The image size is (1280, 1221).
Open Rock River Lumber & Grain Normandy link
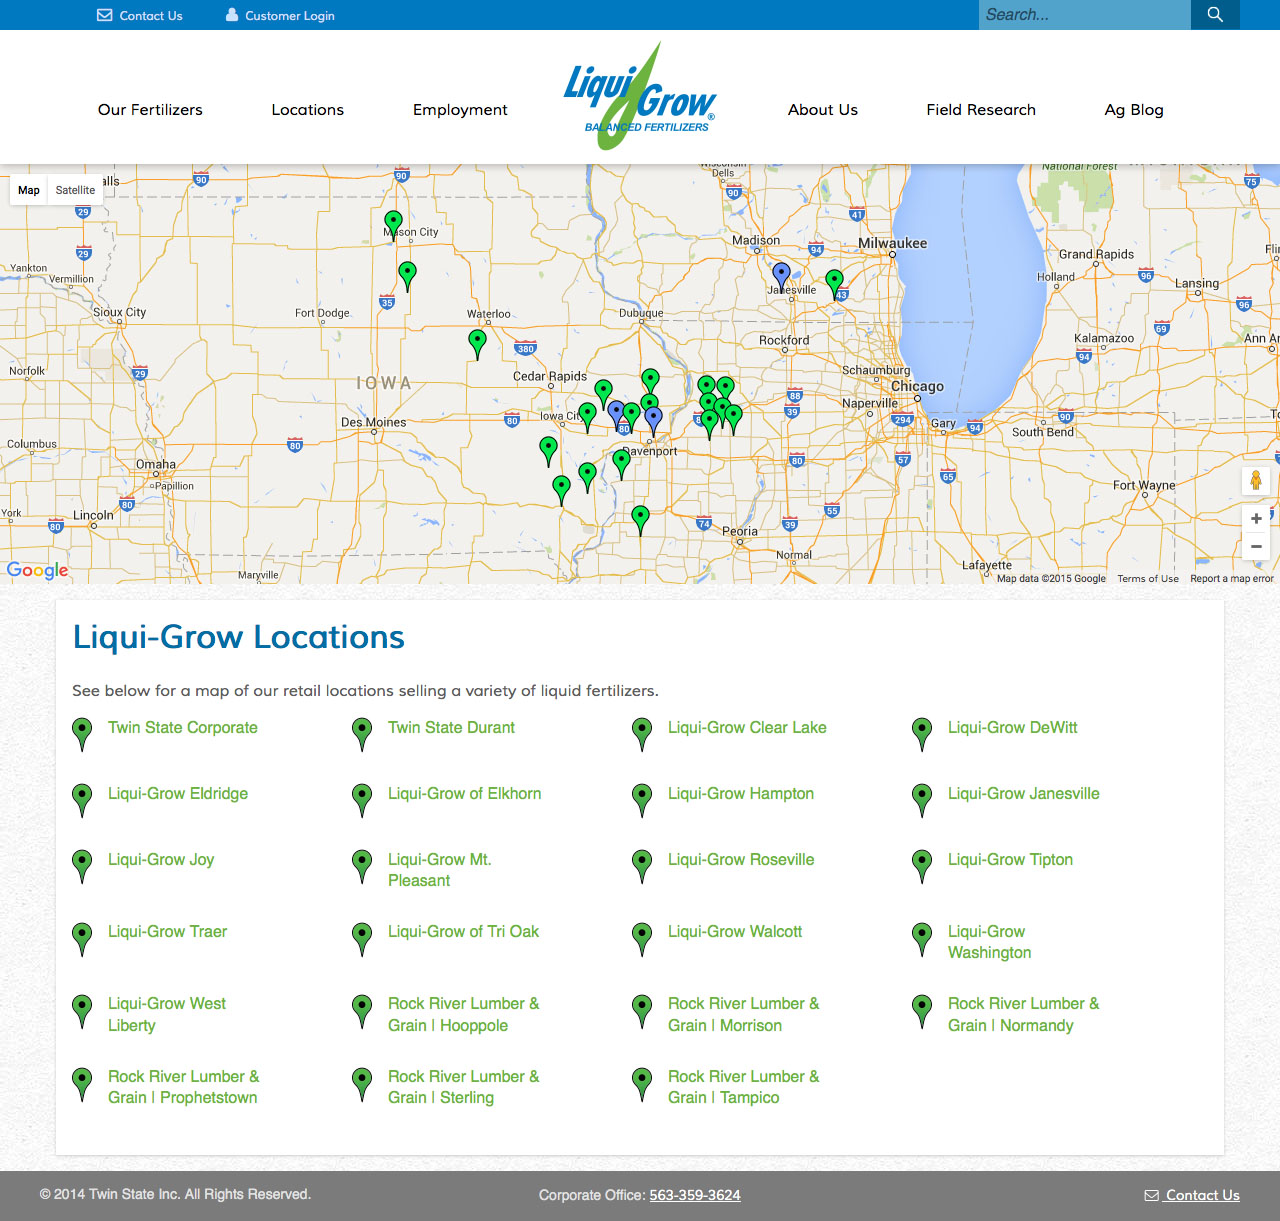[x=1023, y=1014]
